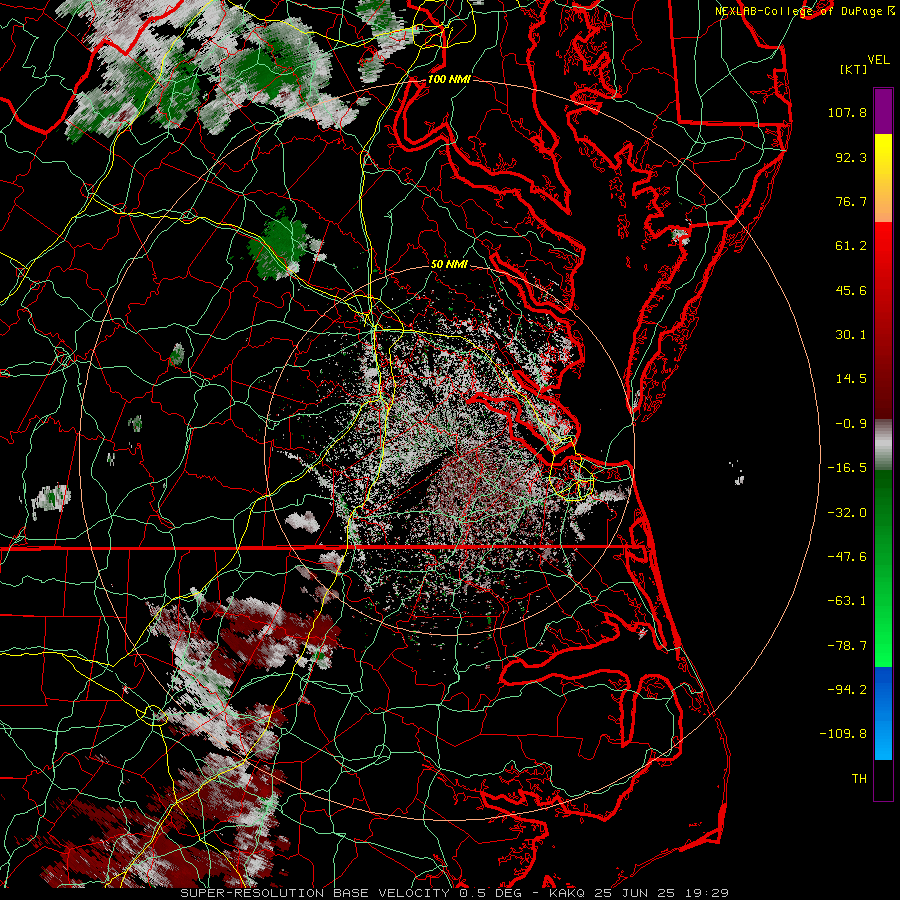Click the 50 NMI range ring label
This screenshot has height=900, width=900.
coord(449,265)
